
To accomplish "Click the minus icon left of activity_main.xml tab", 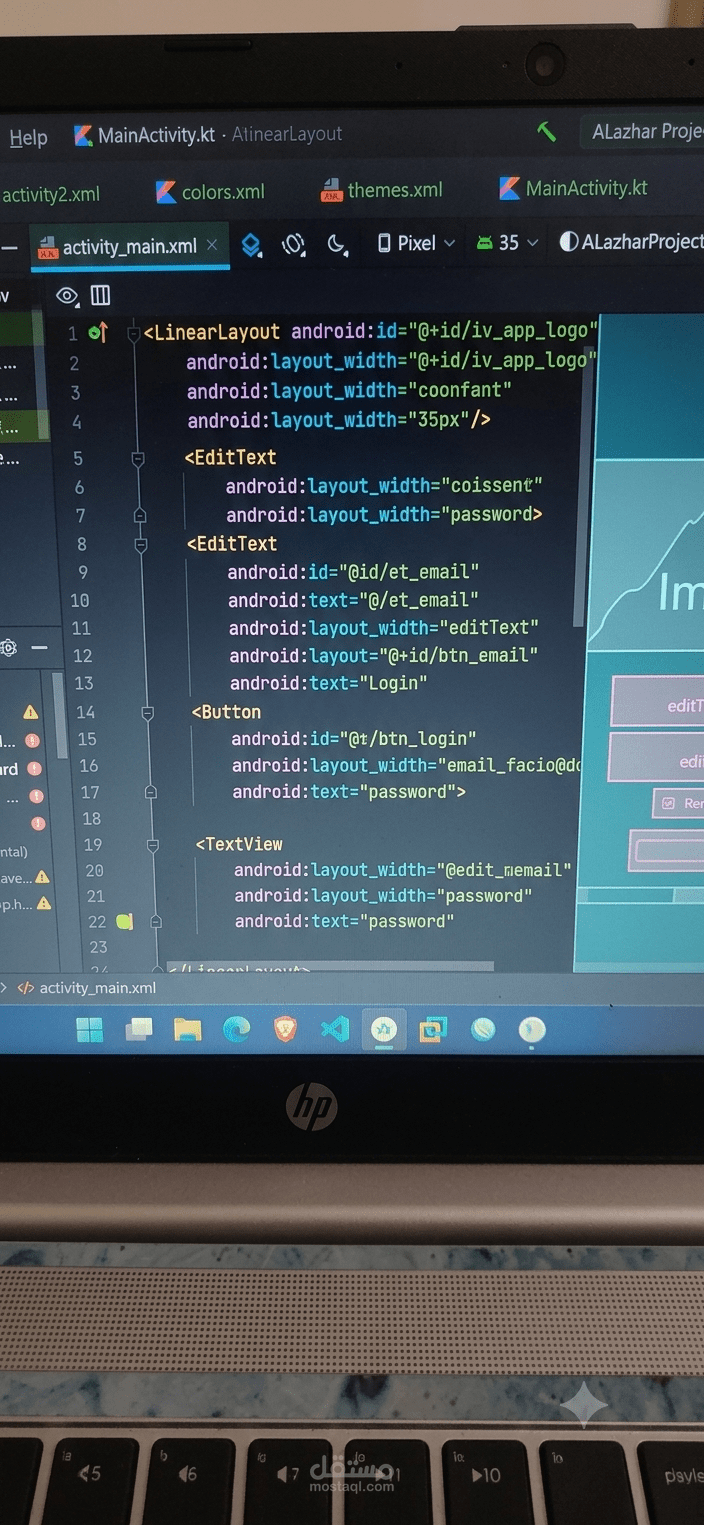I will point(9,248).
